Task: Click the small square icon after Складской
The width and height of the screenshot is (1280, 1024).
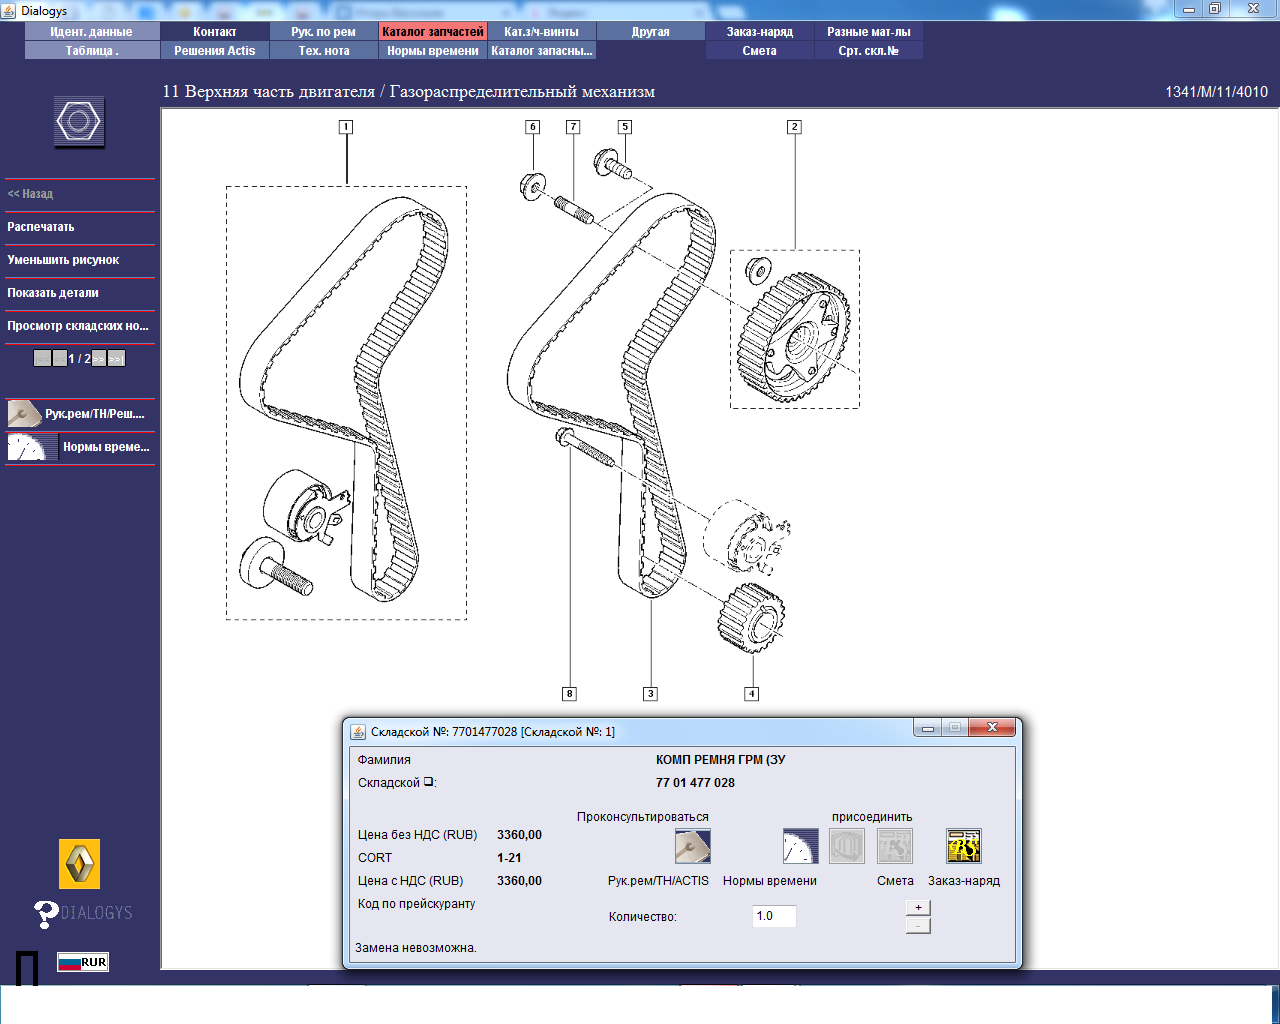Action: coord(428,782)
